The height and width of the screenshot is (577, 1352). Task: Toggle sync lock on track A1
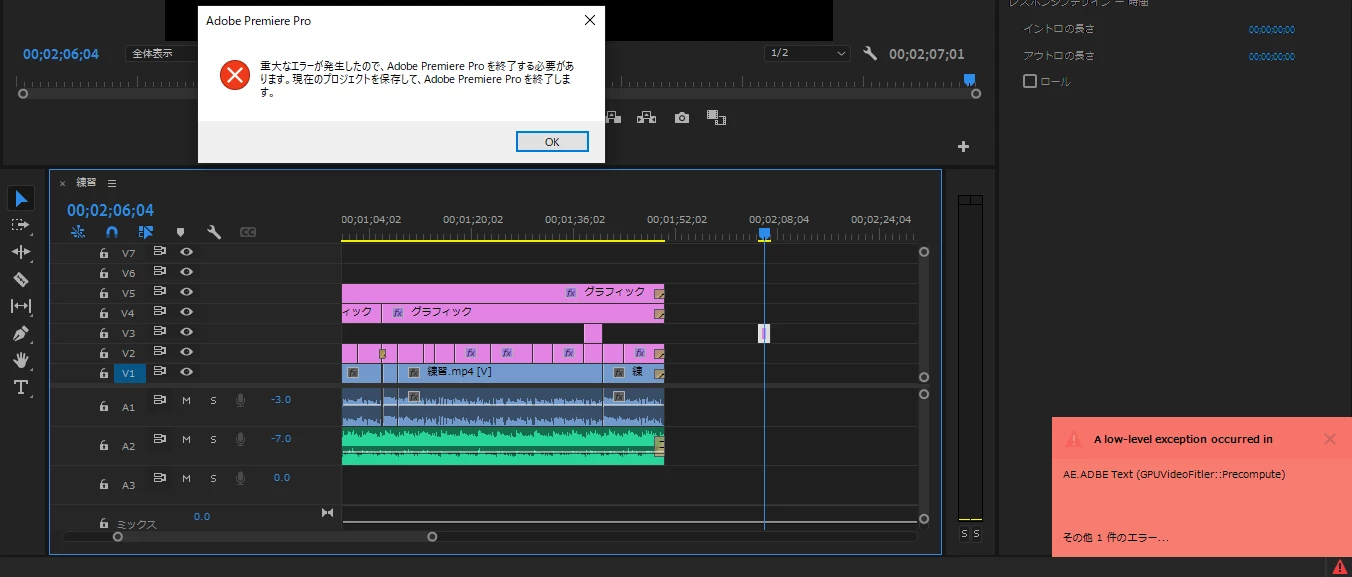159,399
